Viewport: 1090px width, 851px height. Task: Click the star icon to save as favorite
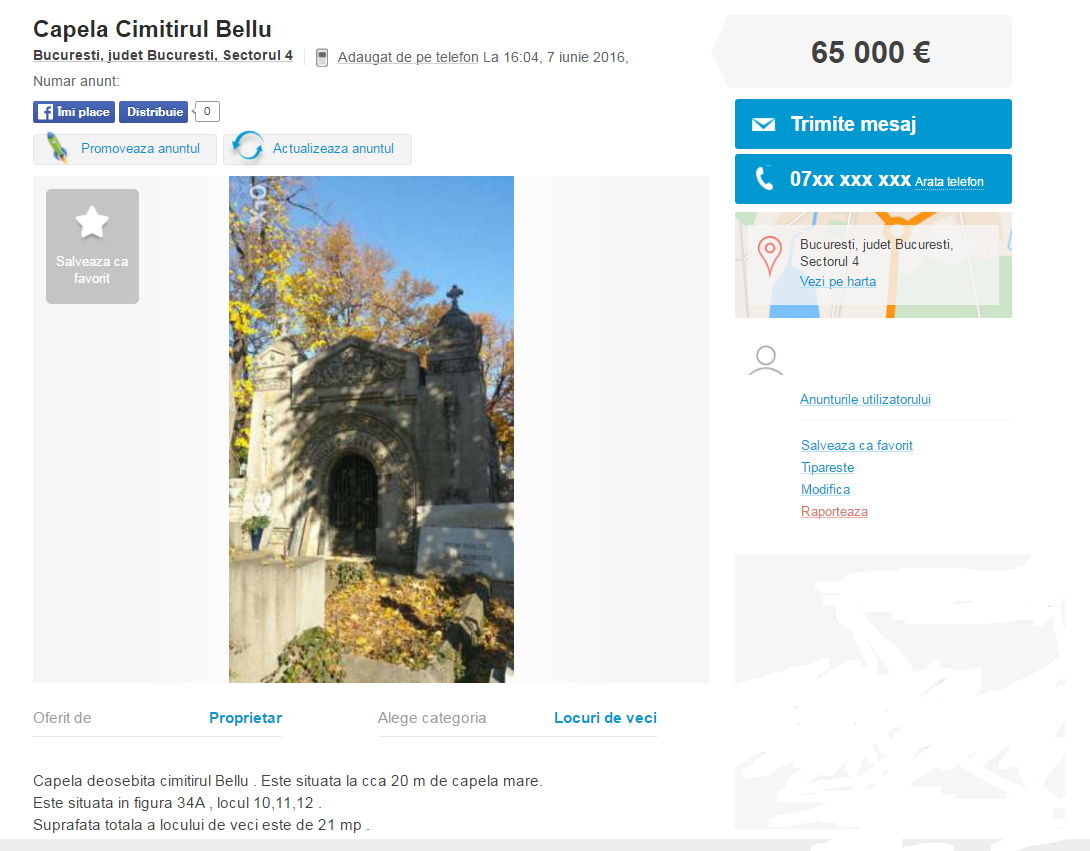point(92,222)
